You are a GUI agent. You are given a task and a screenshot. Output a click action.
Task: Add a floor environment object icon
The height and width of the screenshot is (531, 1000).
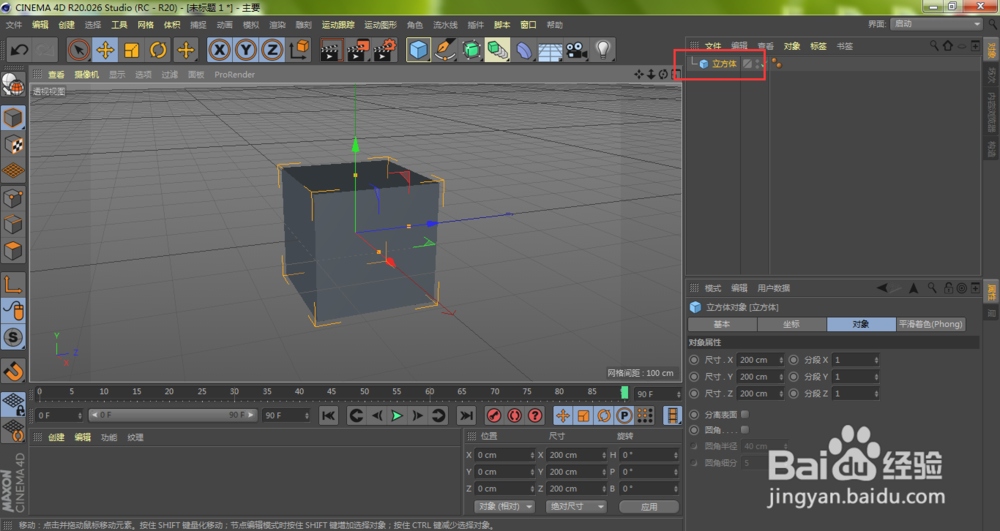[550, 50]
